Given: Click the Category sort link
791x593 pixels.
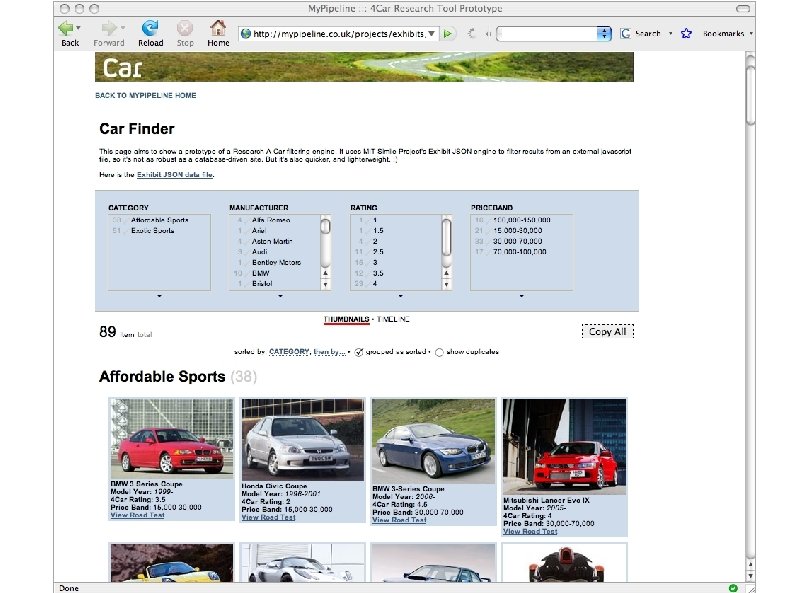Looking at the screenshot, I should 289,351.
